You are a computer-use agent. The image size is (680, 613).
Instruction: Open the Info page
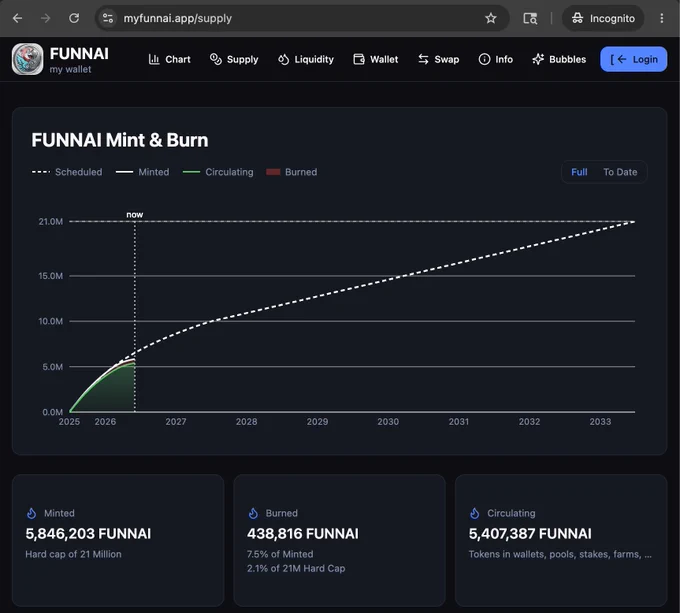pos(496,59)
